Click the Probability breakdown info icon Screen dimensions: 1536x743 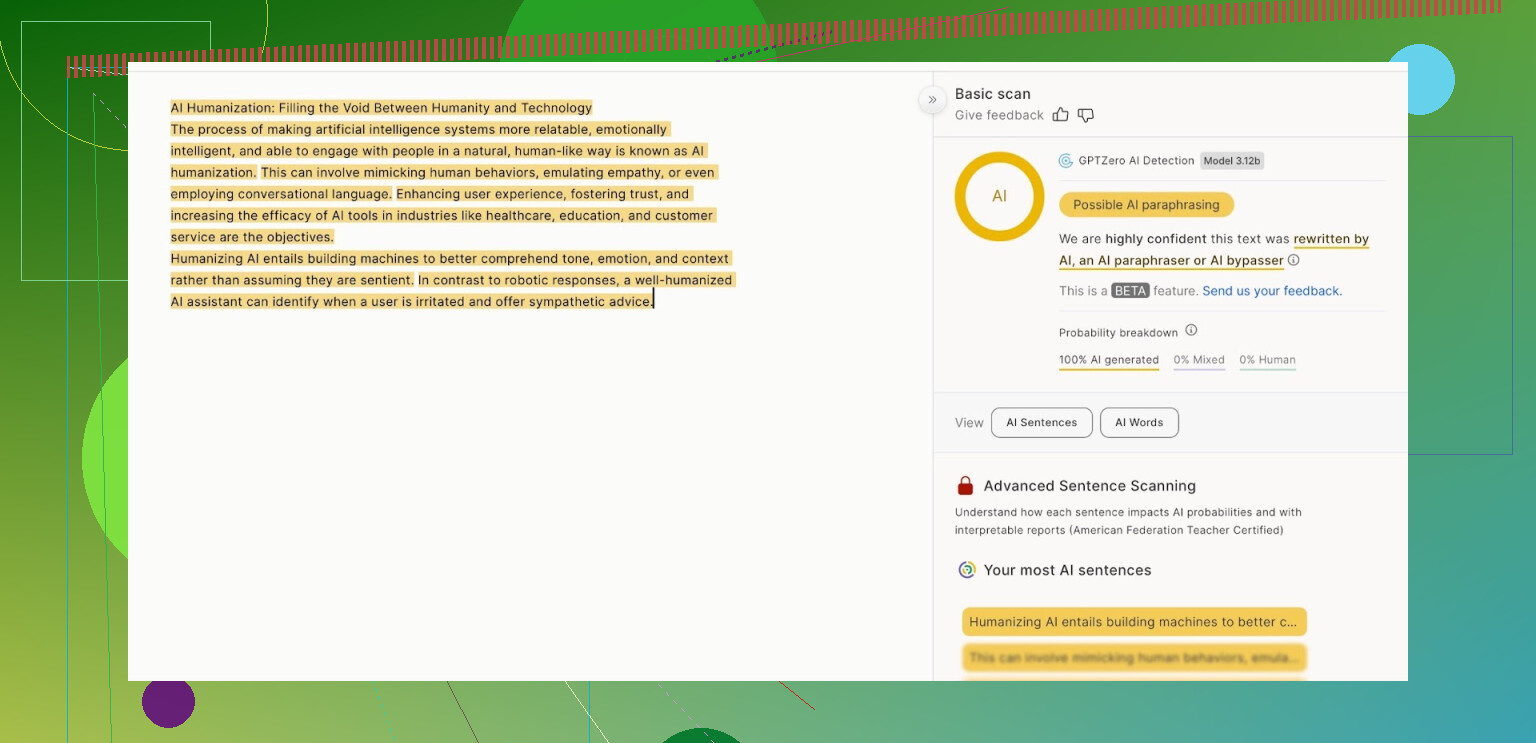[1191, 331]
